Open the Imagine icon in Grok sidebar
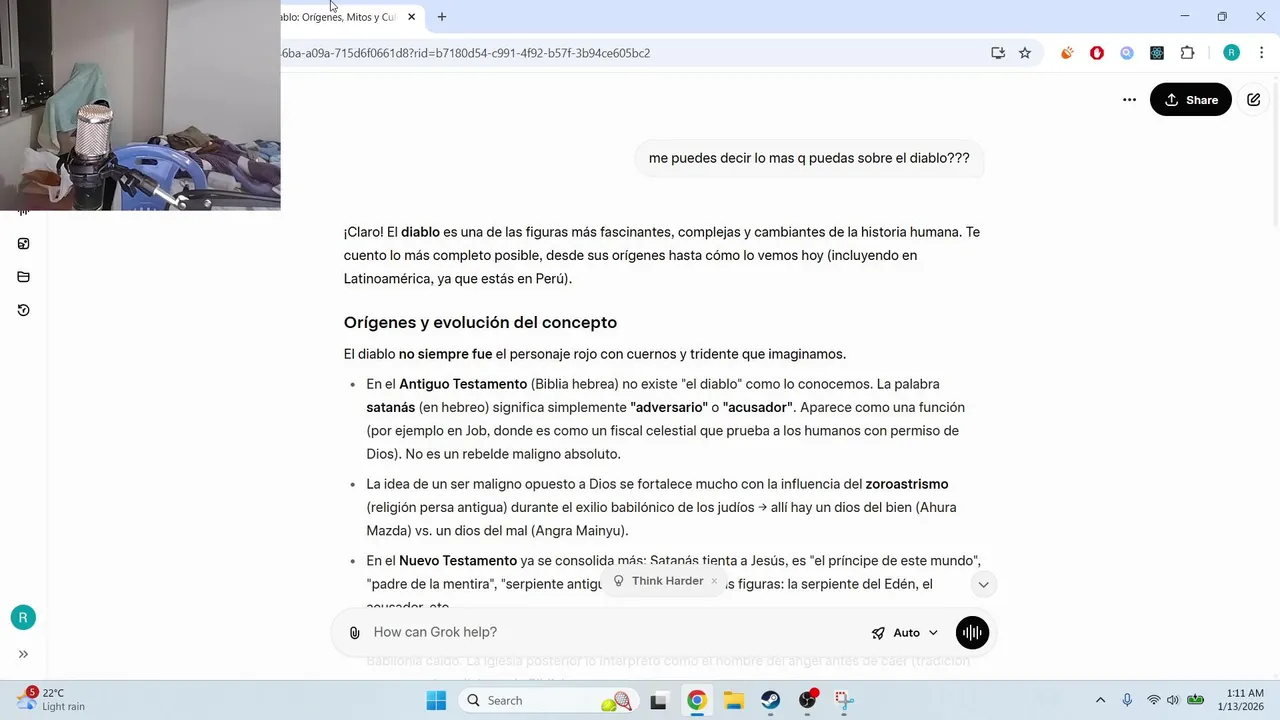Image resolution: width=1280 pixels, height=720 pixels. [x=23, y=243]
